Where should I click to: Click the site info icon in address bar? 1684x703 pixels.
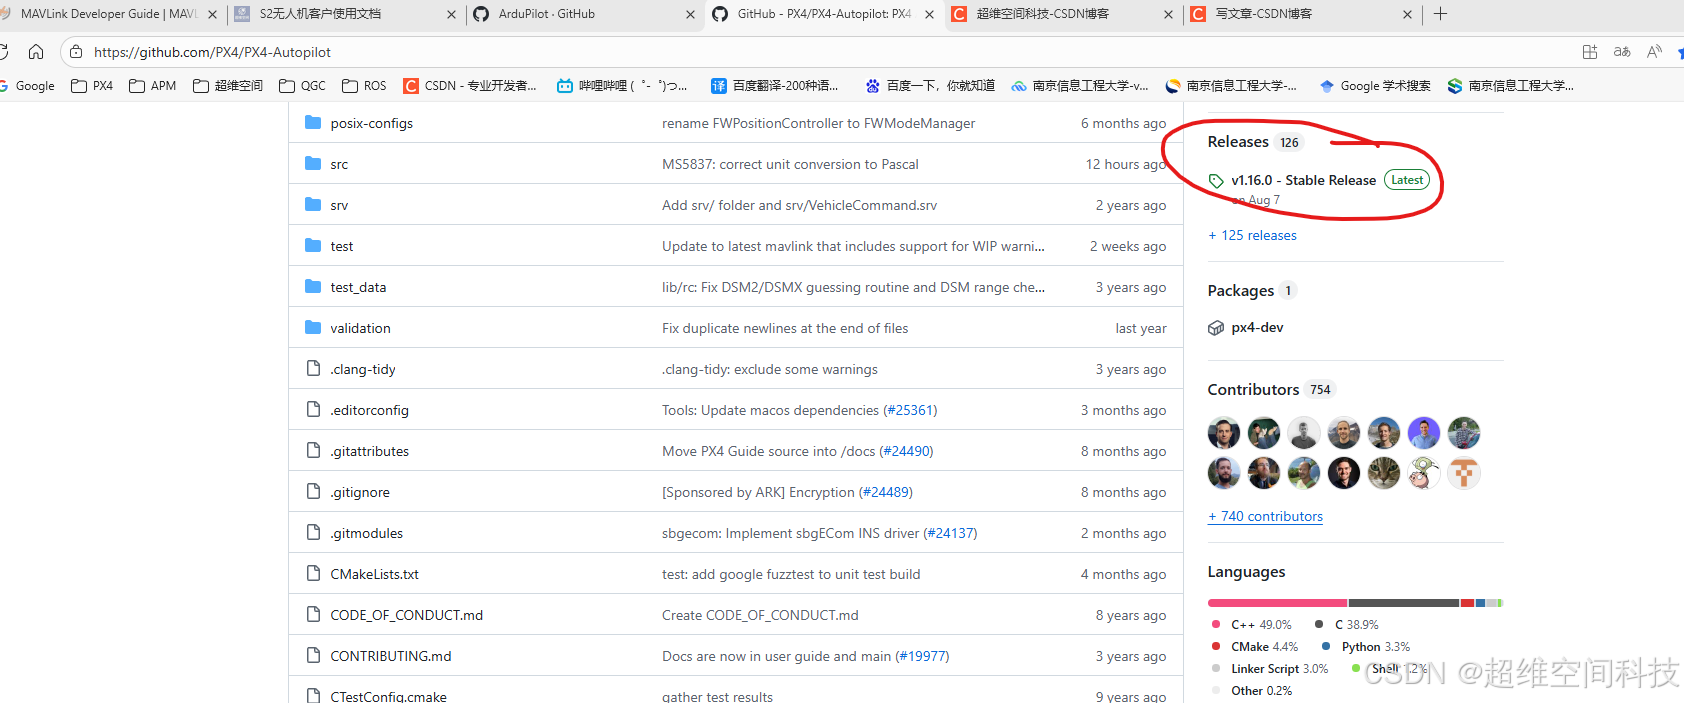[x=76, y=52]
